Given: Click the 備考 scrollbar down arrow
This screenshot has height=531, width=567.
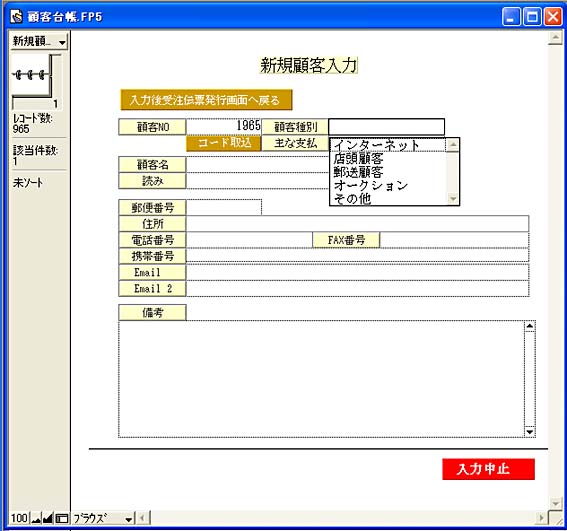Looking at the screenshot, I should pos(530,432).
